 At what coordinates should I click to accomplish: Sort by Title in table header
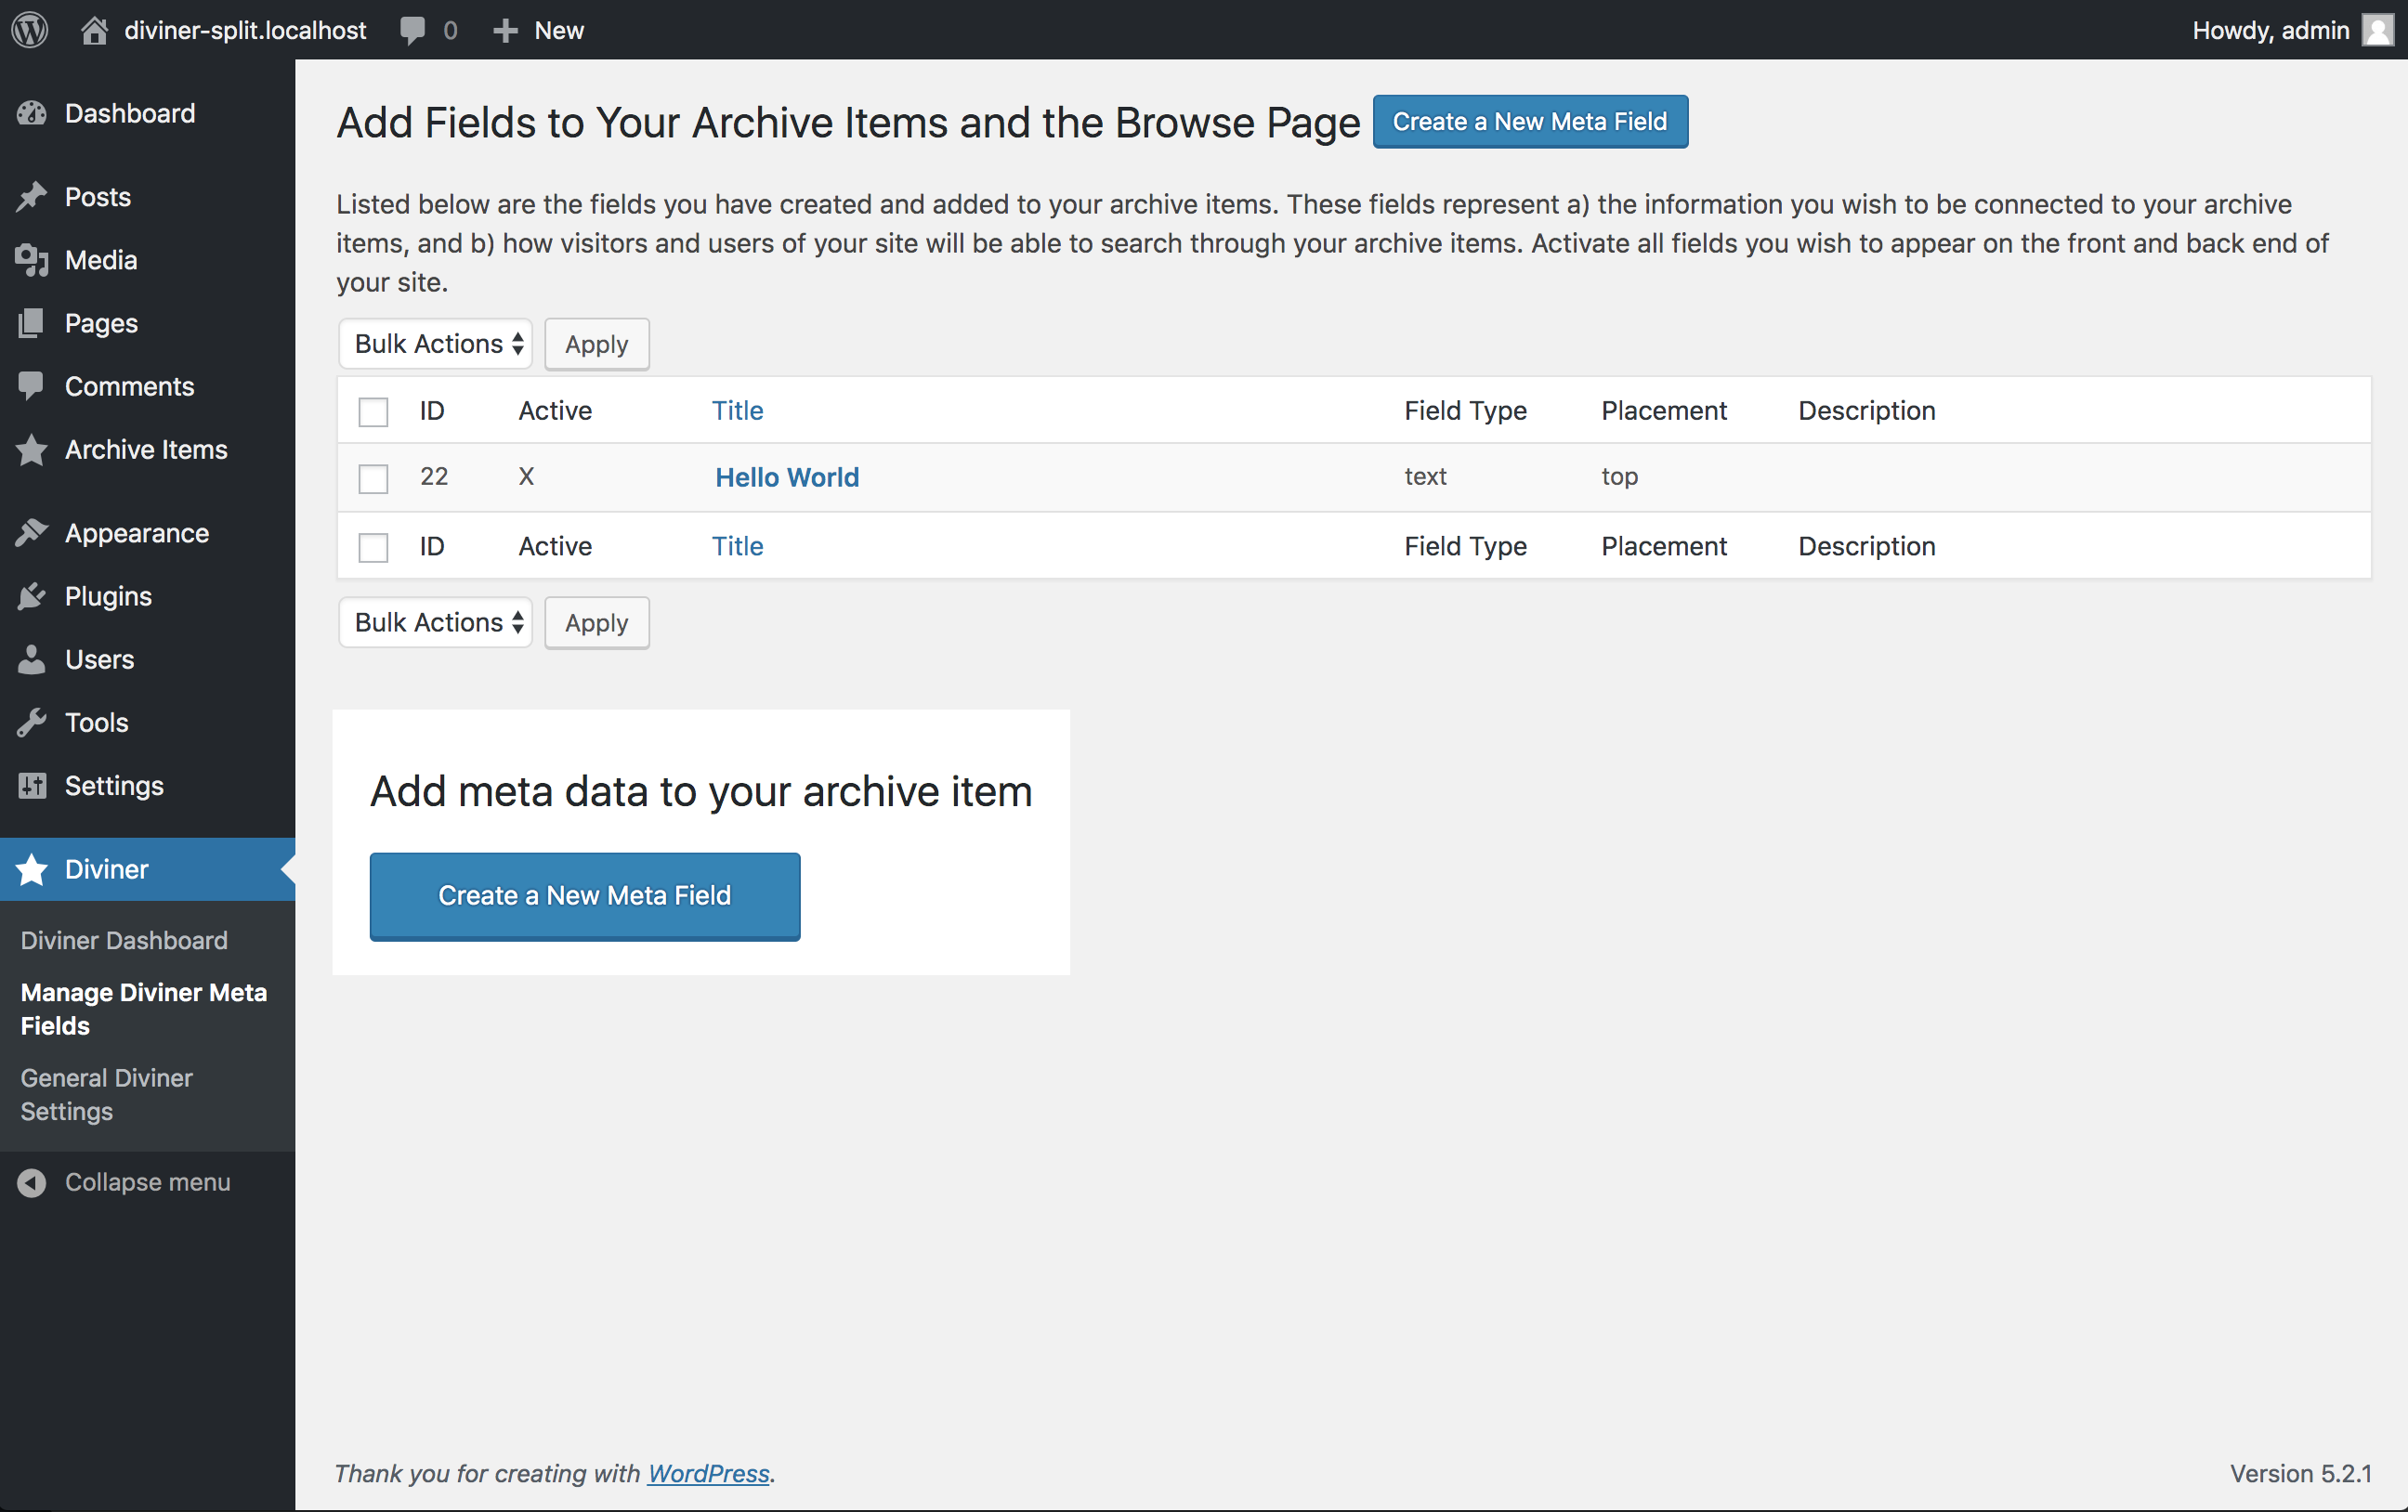coord(738,411)
